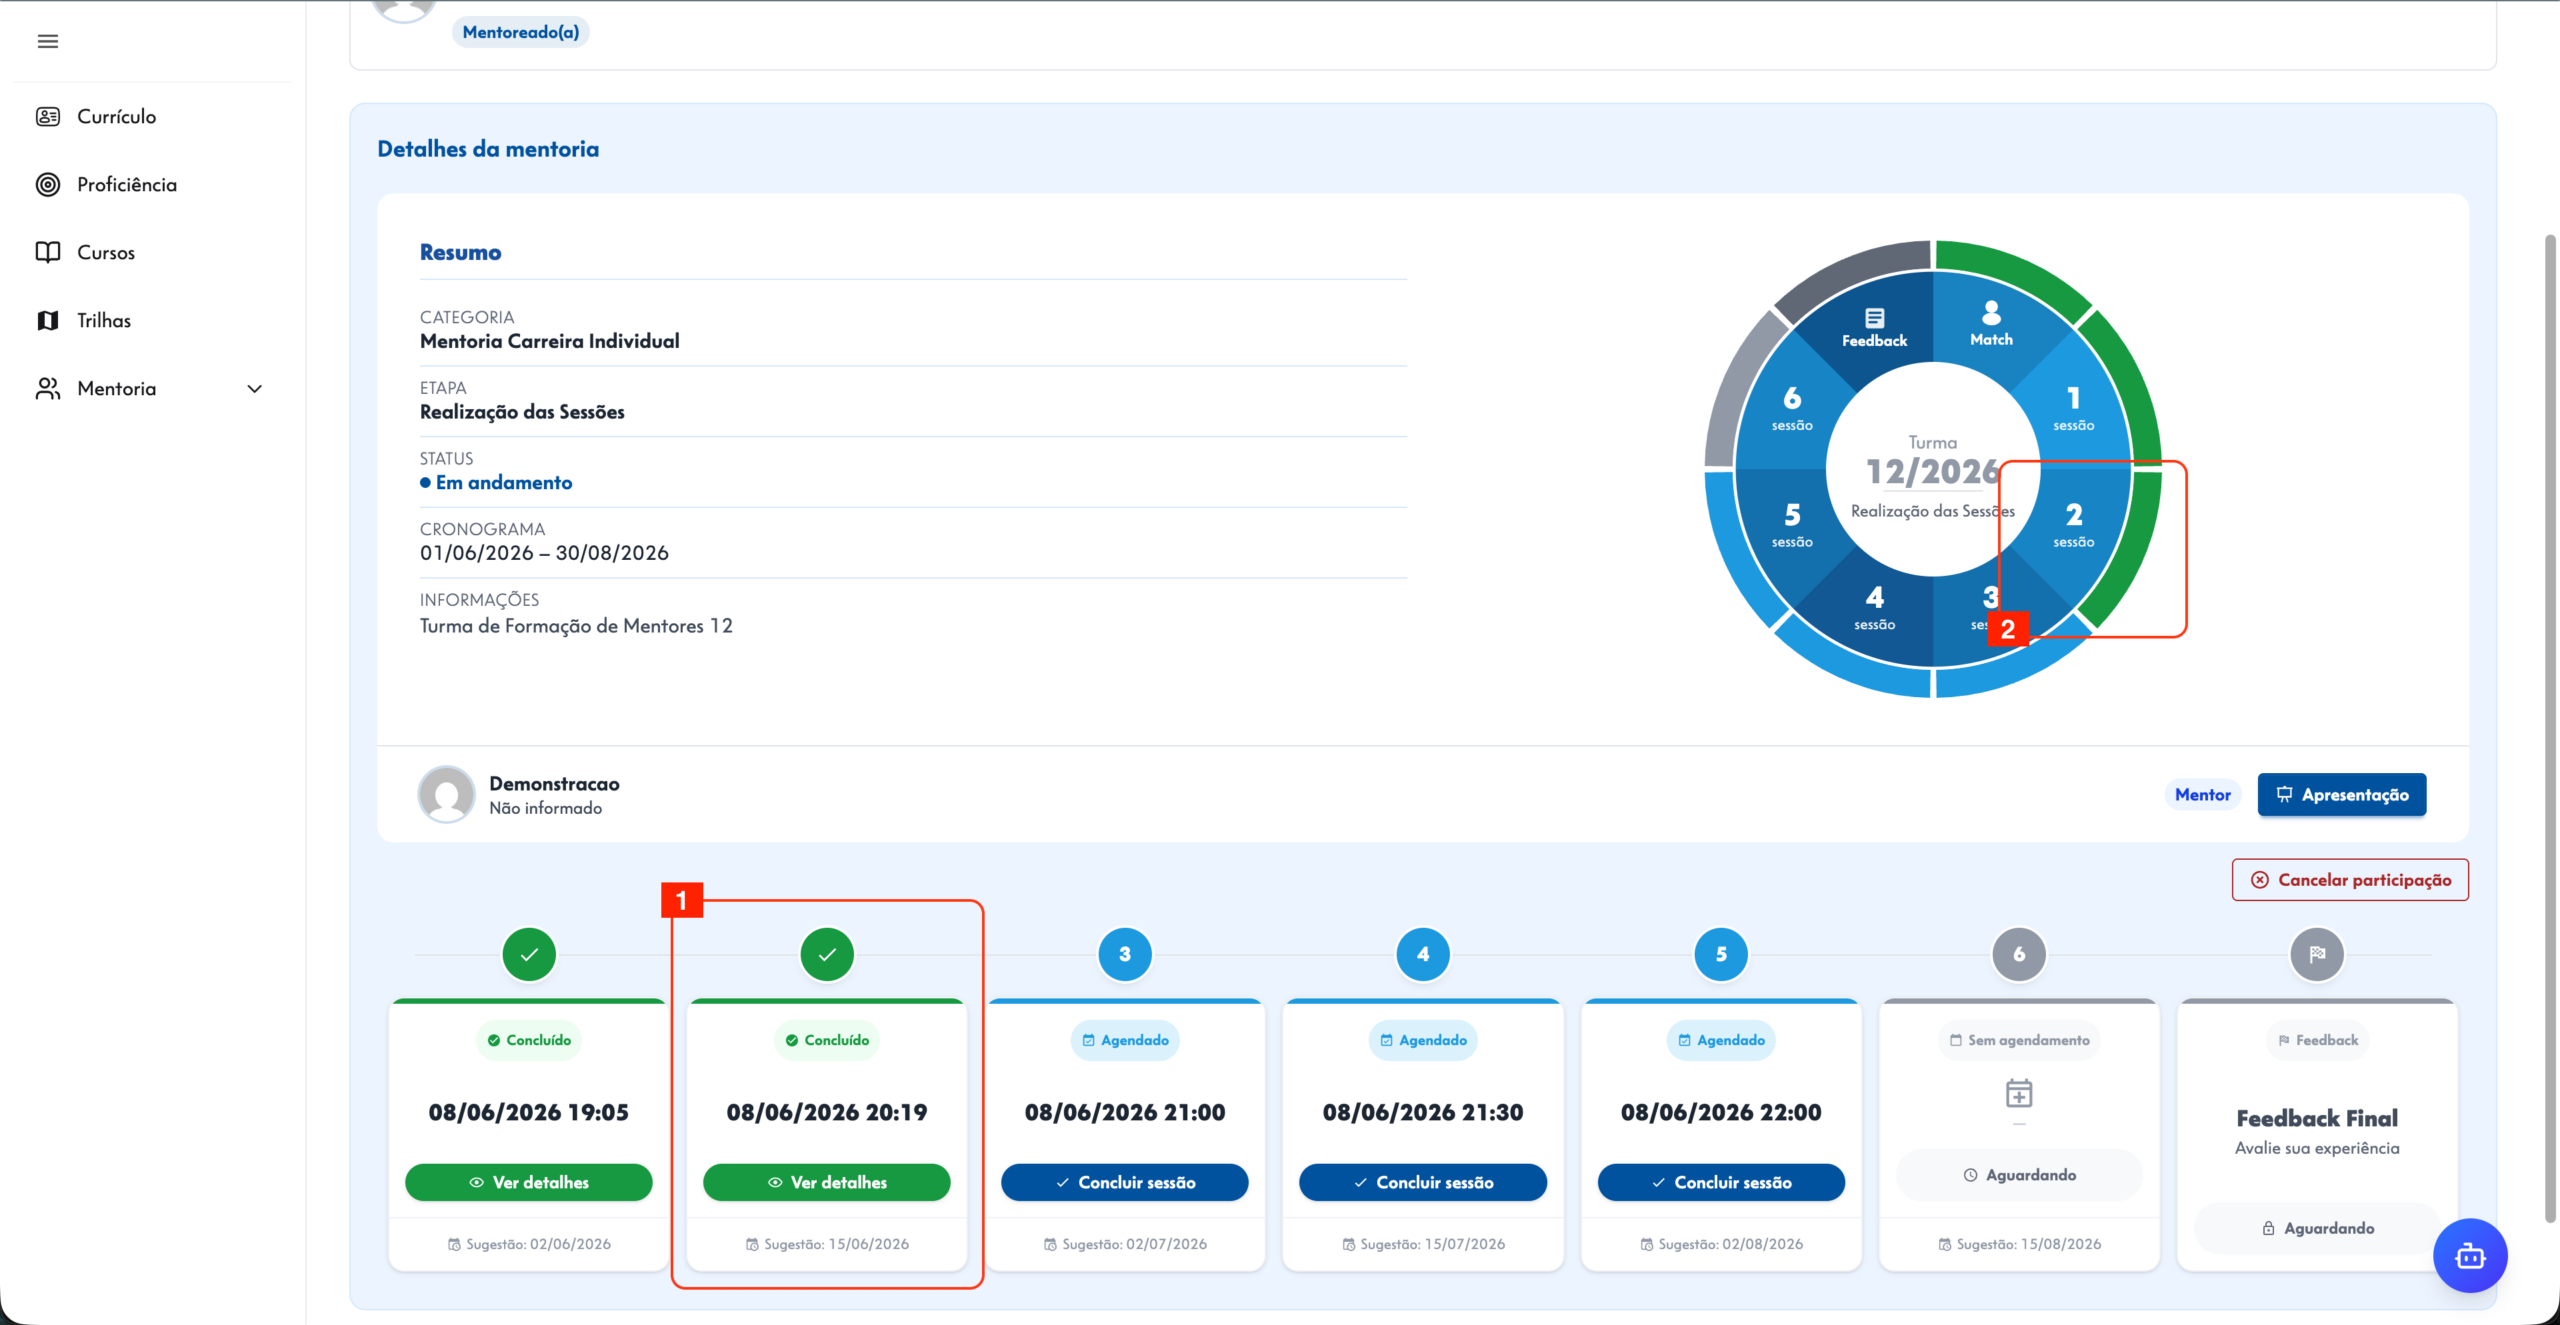Viewport: 2560px width, 1325px height.
Task: Click Cancelar participação button
Action: (x=2350, y=880)
